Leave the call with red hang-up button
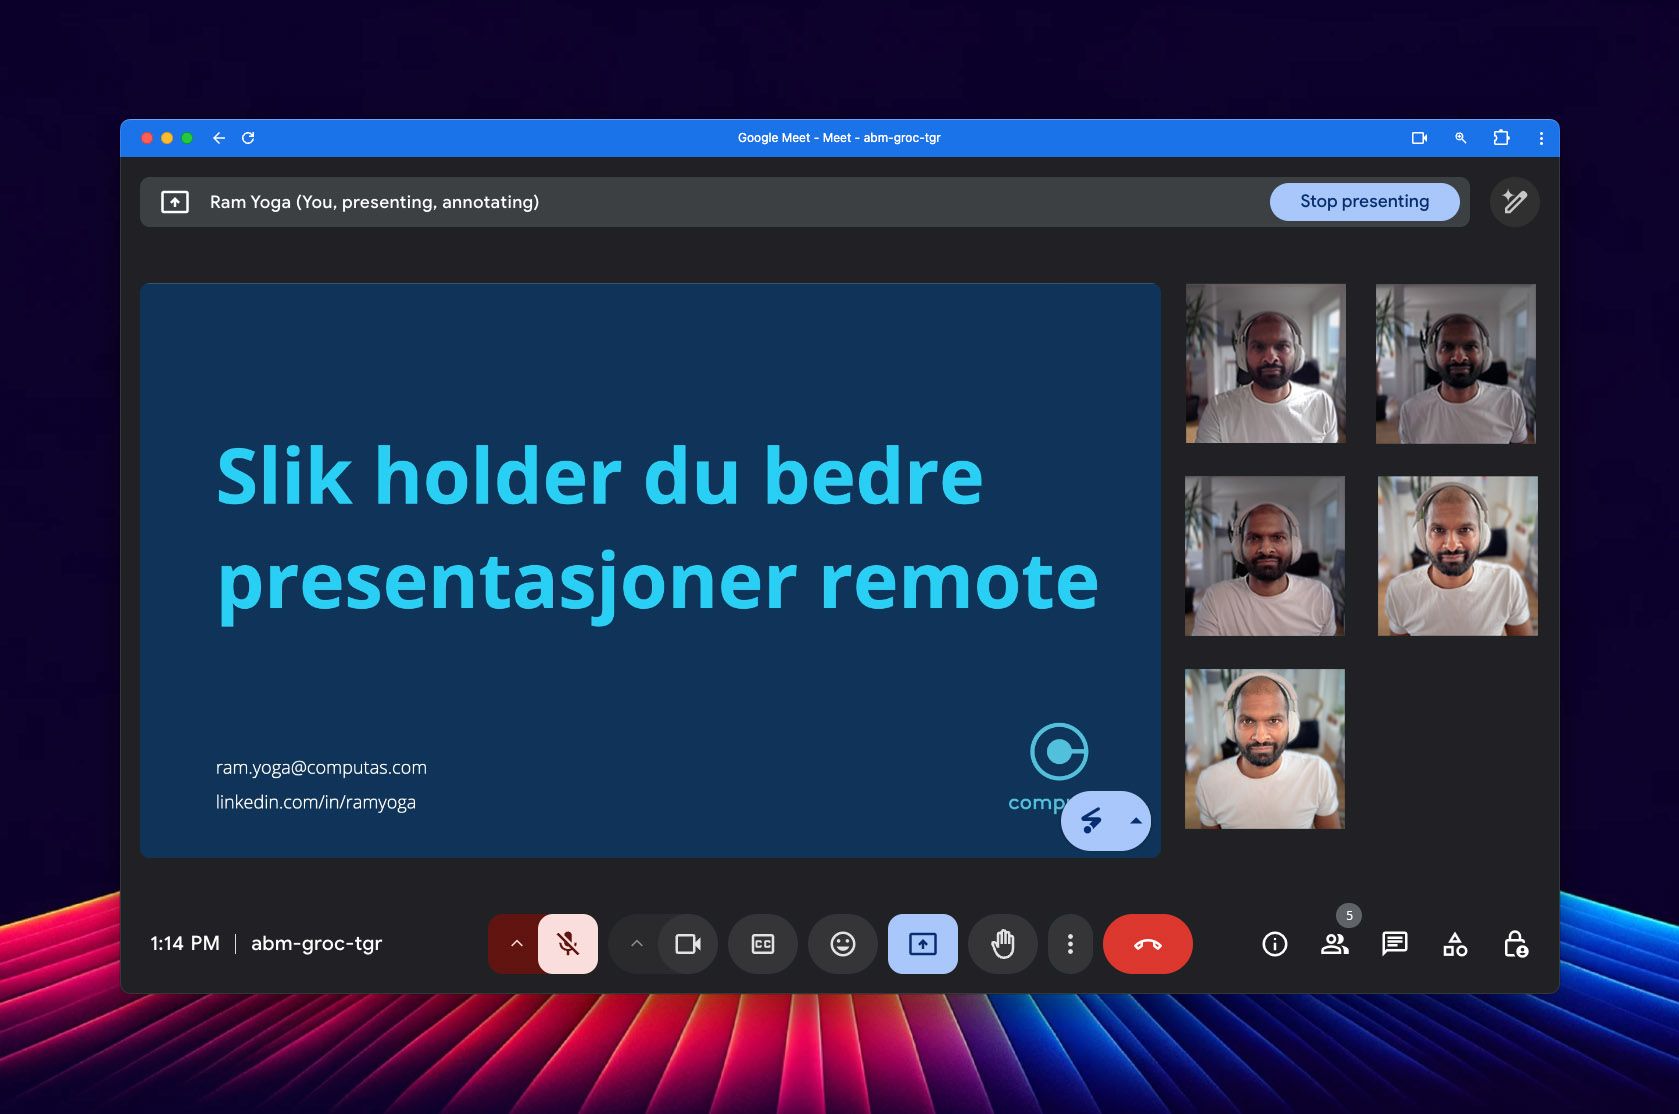Viewport: 1679px width, 1114px height. tap(1148, 944)
